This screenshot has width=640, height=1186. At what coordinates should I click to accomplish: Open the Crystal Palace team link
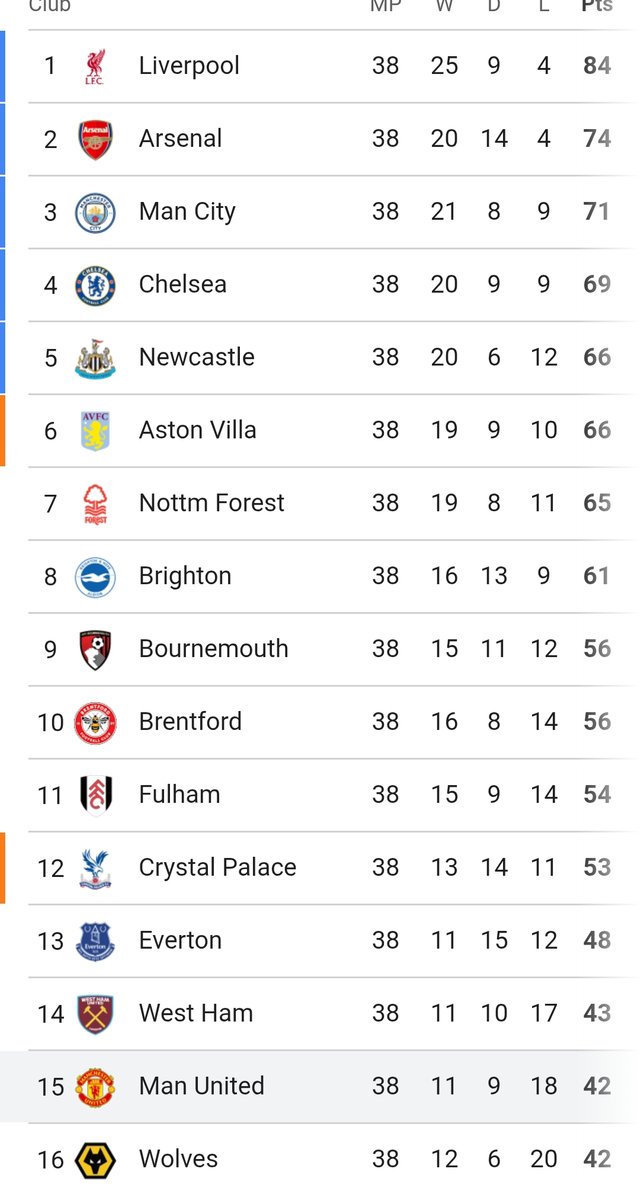coord(217,868)
